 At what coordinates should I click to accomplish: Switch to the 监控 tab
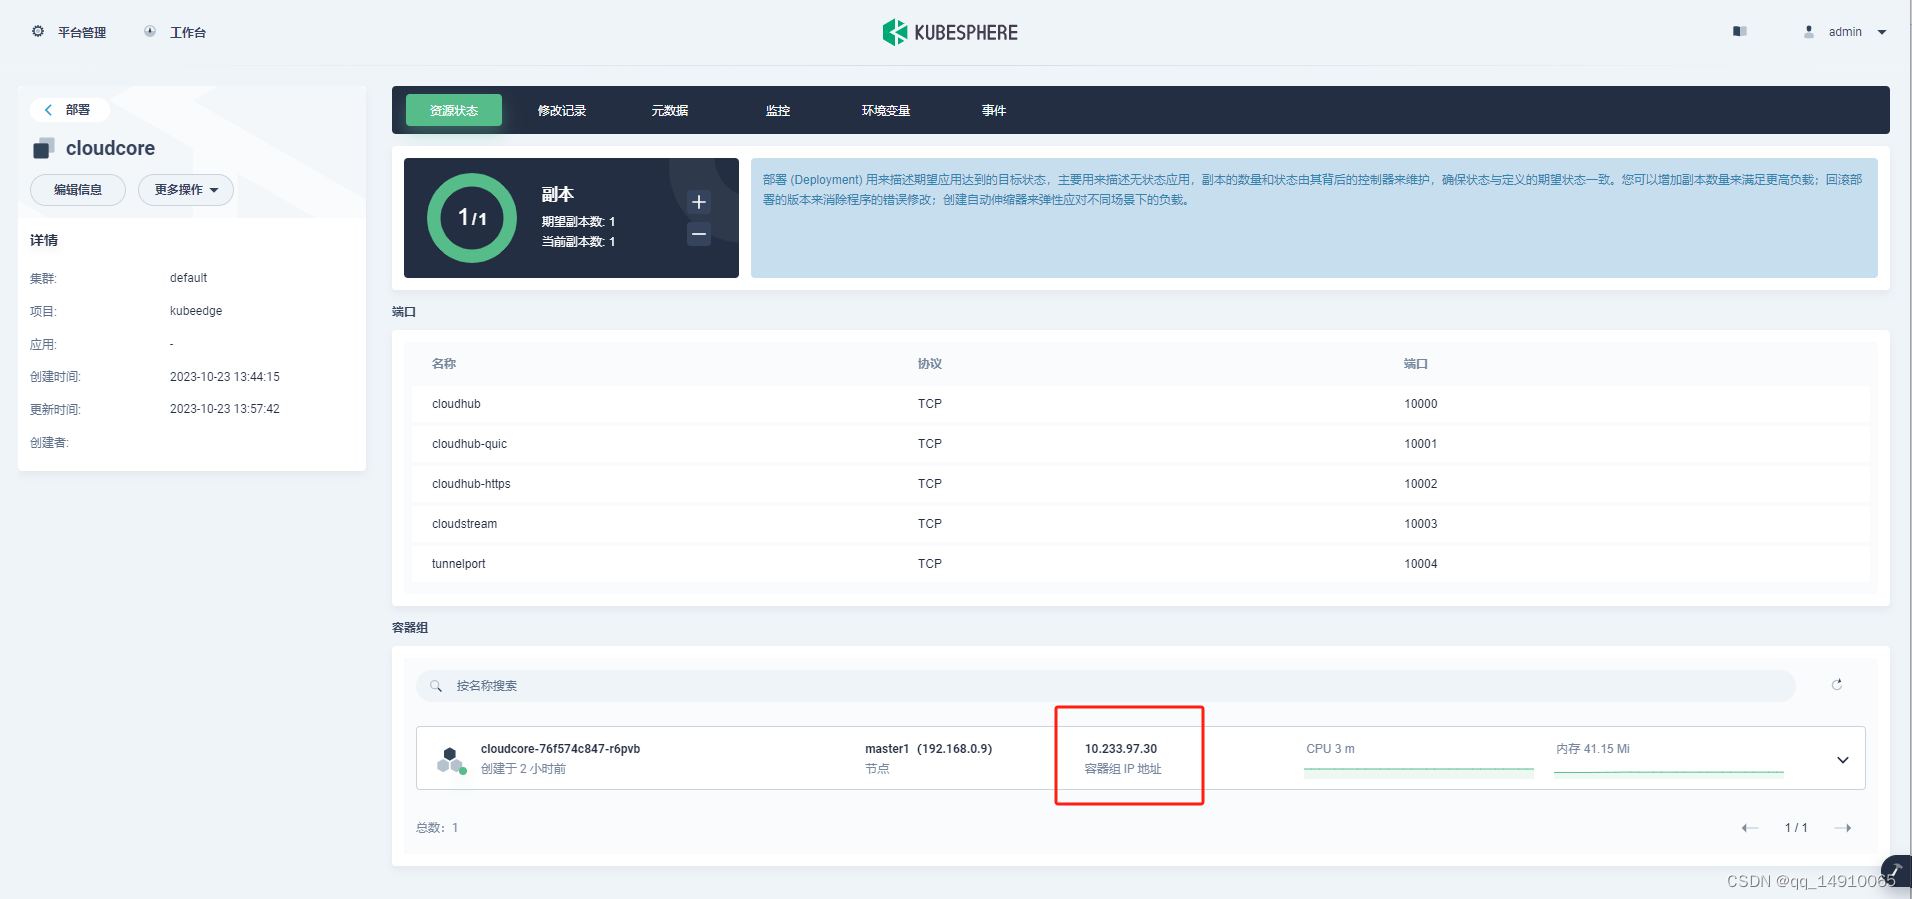[x=778, y=110]
